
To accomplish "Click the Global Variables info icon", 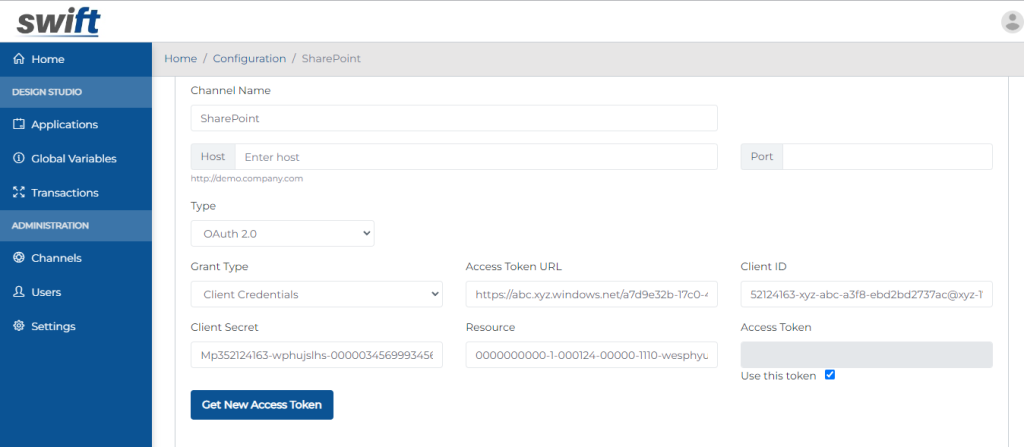I will (x=18, y=158).
